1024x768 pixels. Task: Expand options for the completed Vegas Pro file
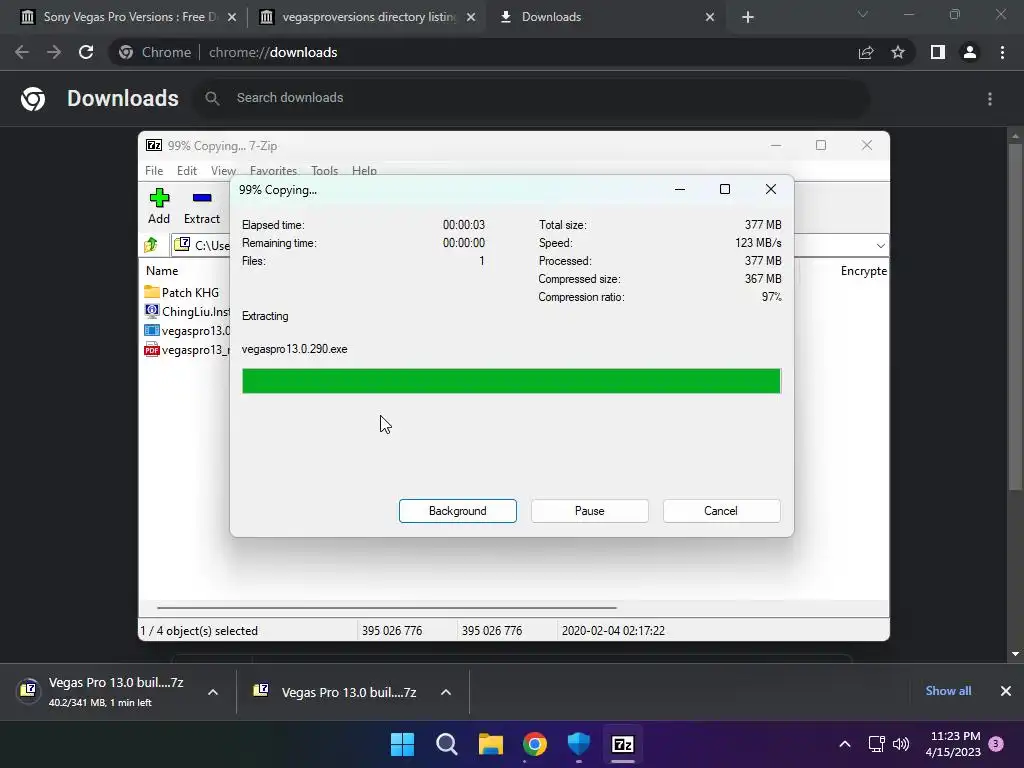tap(446, 692)
